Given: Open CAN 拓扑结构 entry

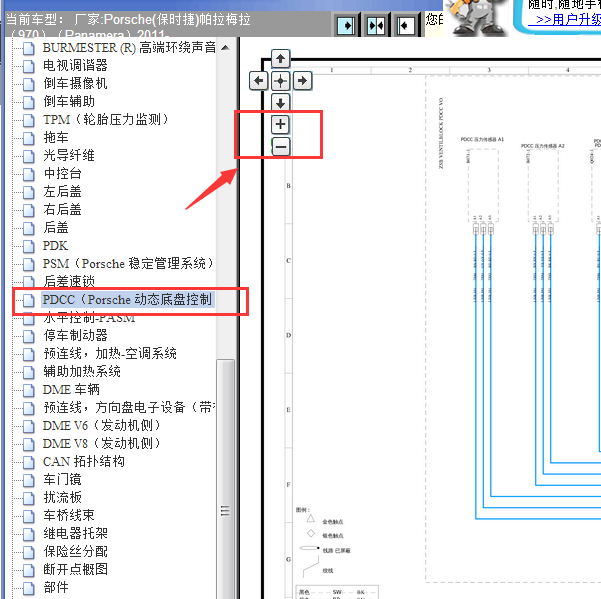Looking at the screenshot, I should tap(84, 461).
